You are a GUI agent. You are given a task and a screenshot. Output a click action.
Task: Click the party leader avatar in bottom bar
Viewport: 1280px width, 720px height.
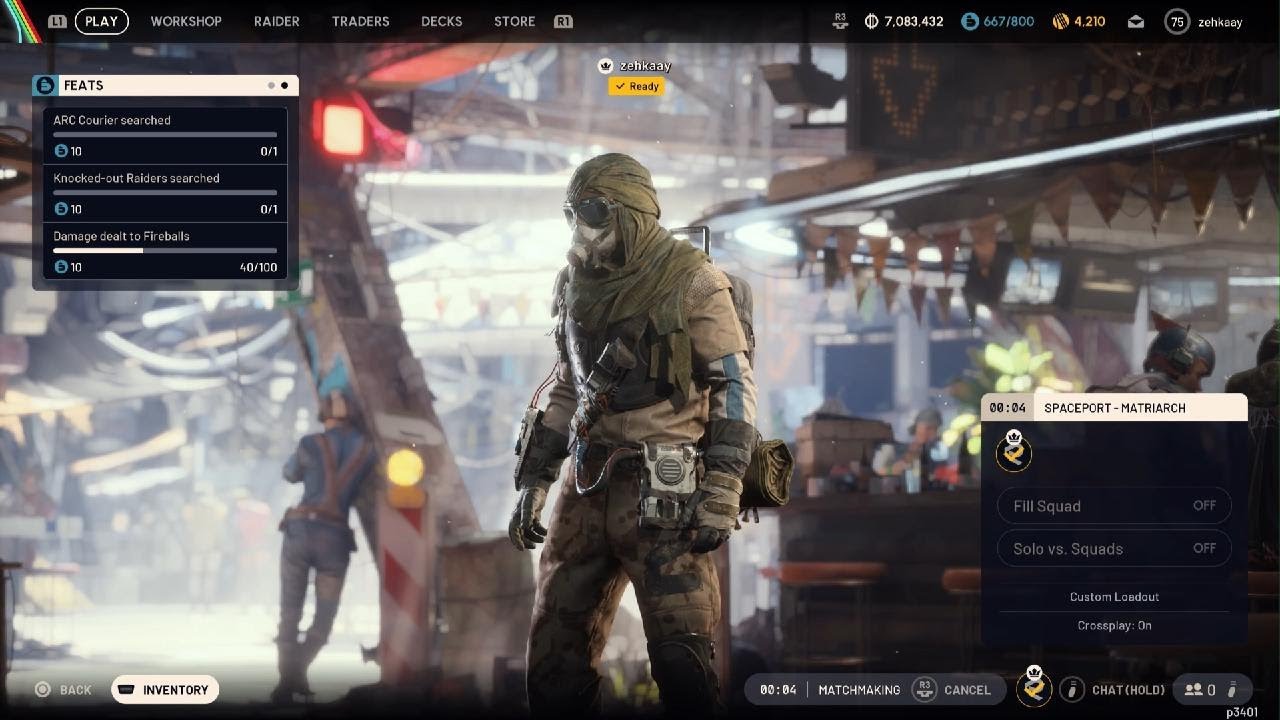pyautogui.click(x=1034, y=688)
